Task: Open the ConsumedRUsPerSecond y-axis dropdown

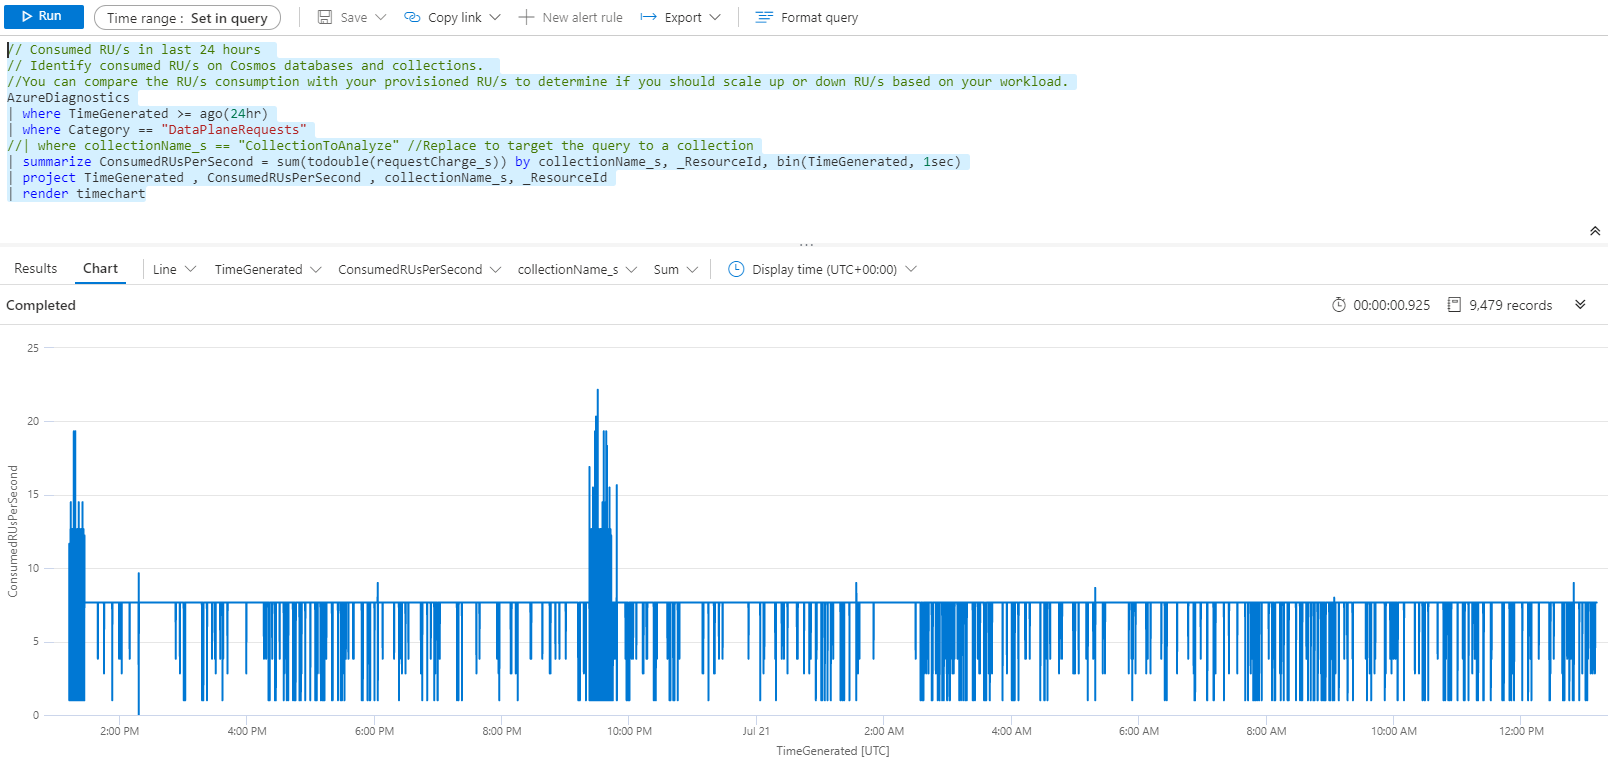Action: [x=419, y=269]
